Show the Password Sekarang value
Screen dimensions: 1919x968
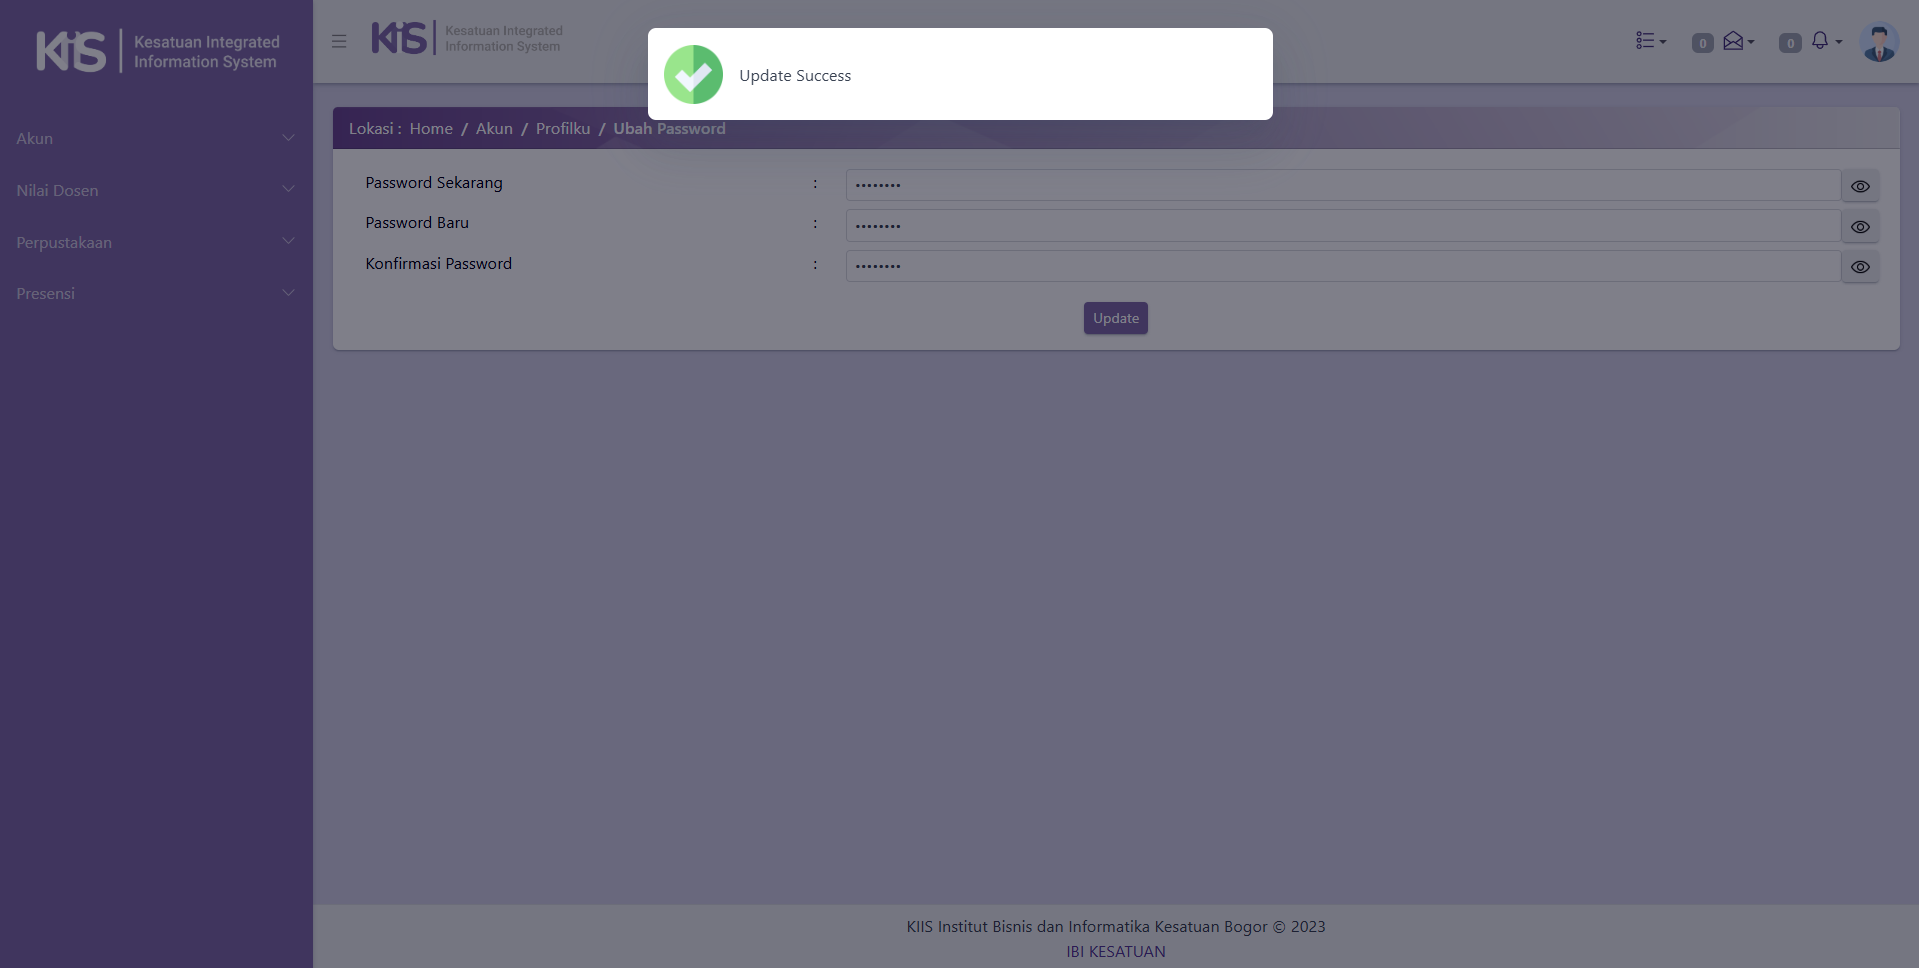(1859, 186)
